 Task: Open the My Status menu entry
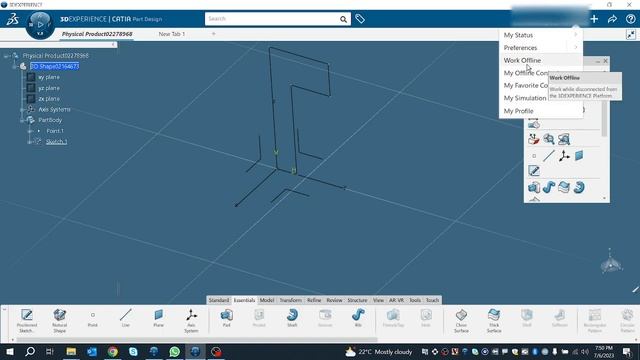(x=518, y=35)
